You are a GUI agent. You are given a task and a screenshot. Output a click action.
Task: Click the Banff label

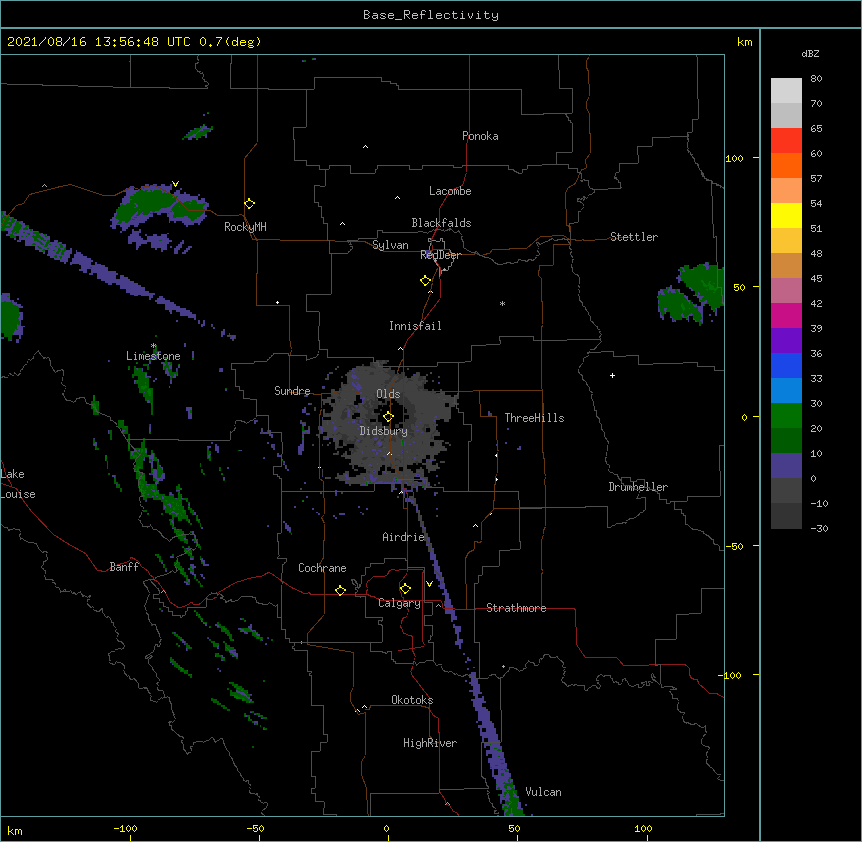(124, 567)
